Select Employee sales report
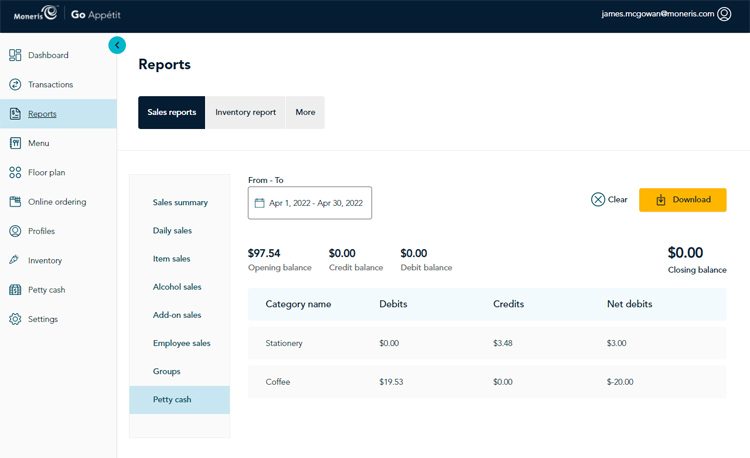Image resolution: width=750 pixels, height=458 pixels. (182, 343)
